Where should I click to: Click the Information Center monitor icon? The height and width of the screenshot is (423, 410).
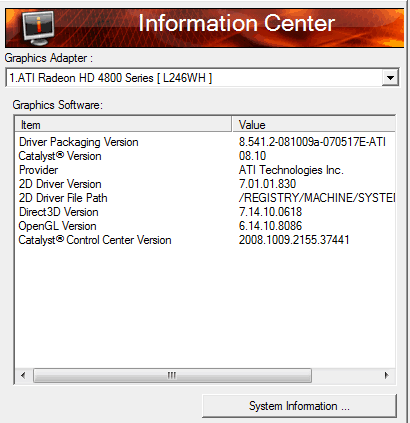click(38, 28)
